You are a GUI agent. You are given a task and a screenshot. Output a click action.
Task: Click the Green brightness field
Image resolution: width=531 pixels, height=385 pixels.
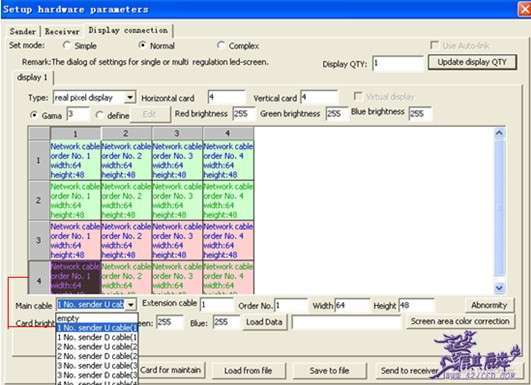[336, 113]
